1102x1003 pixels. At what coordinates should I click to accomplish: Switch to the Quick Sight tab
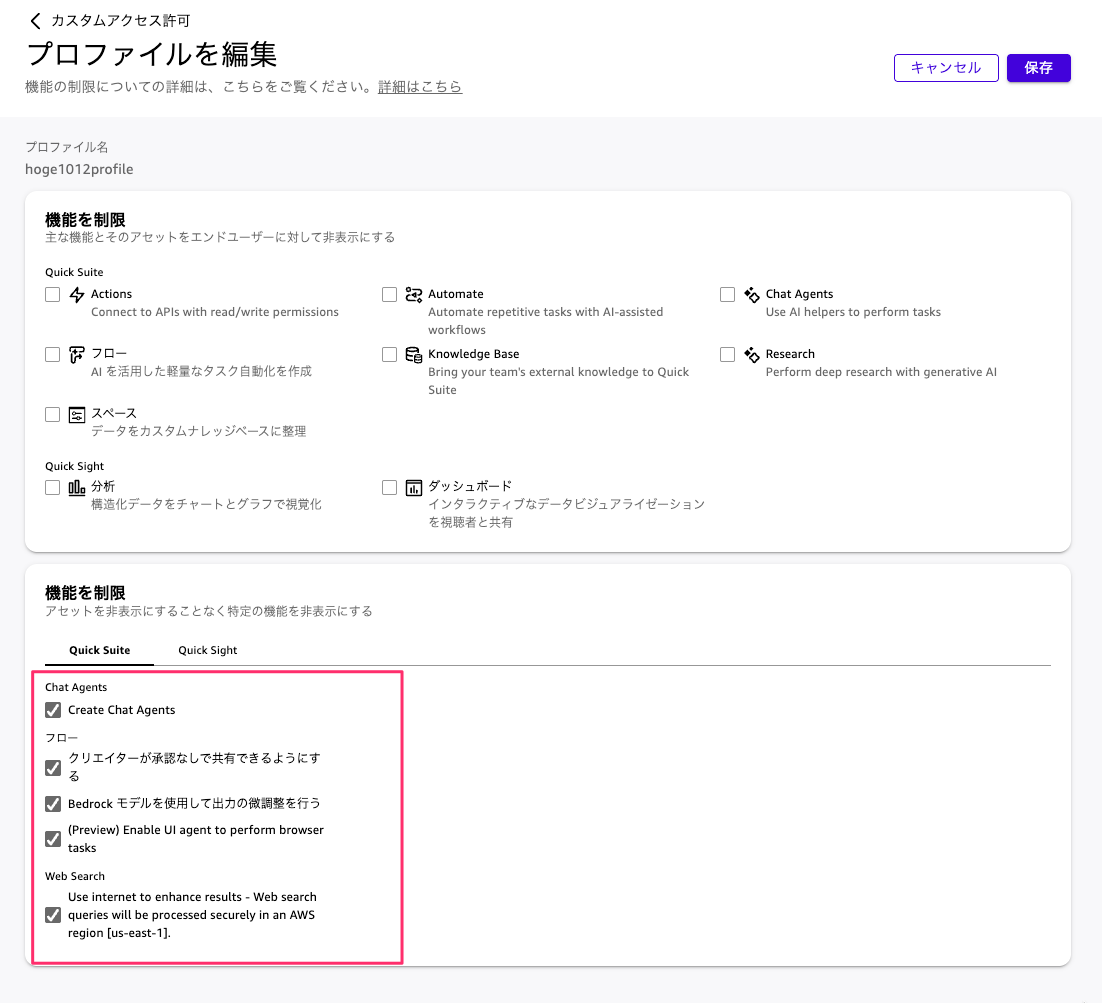(208, 650)
